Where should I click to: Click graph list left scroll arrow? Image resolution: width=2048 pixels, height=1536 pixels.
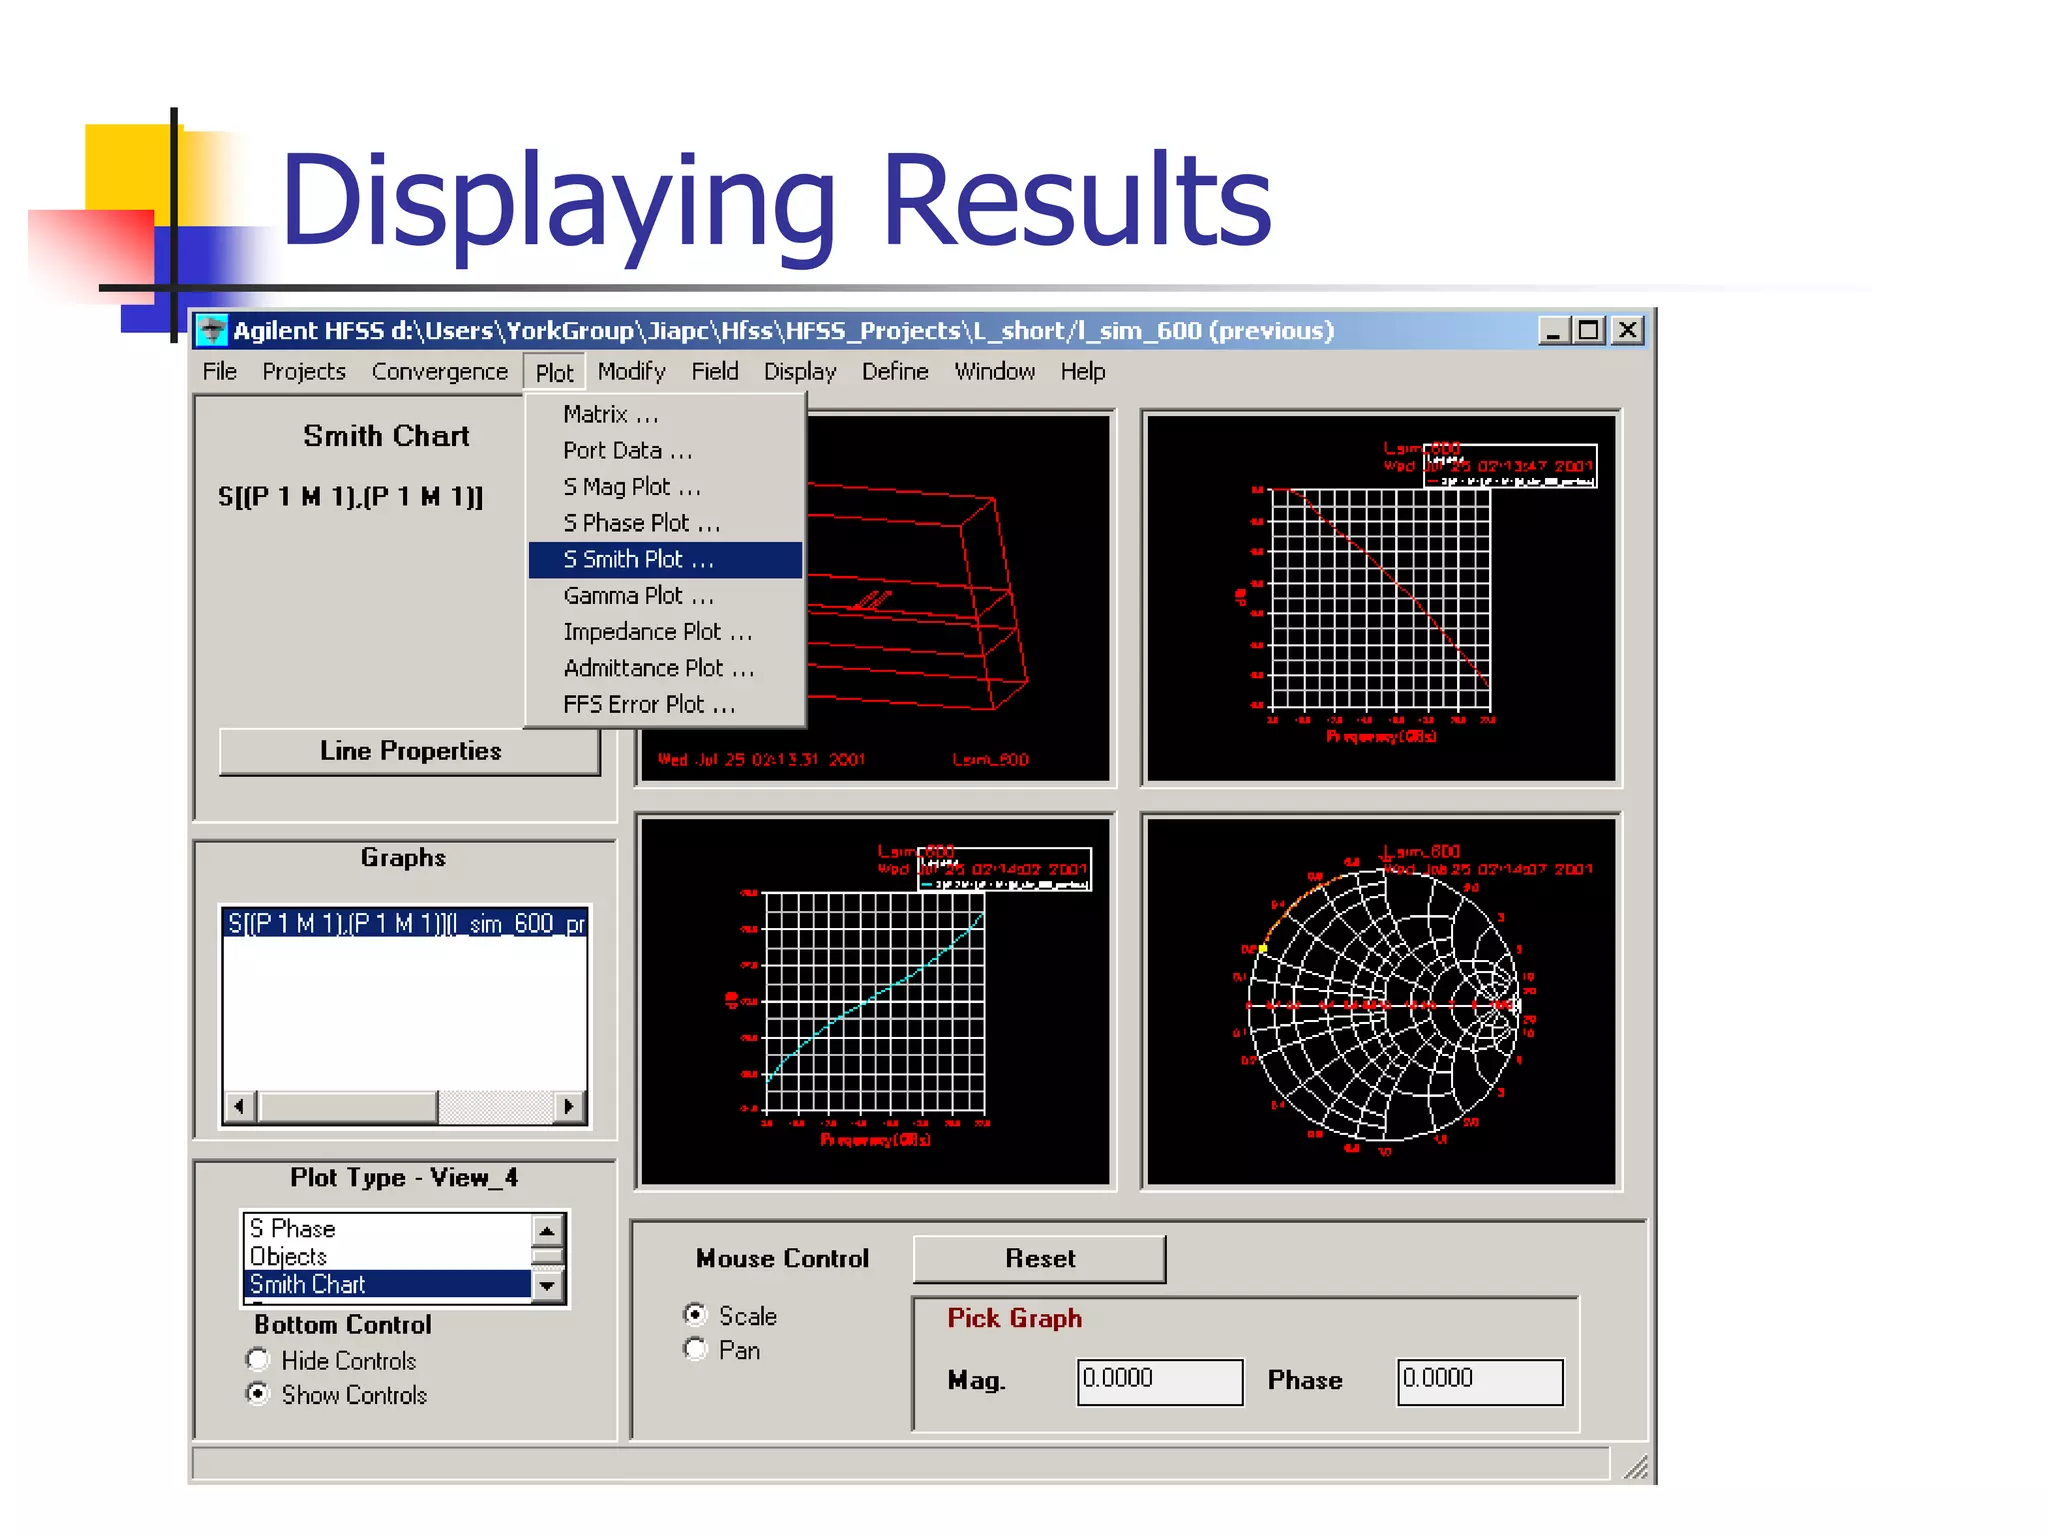pos(238,1106)
